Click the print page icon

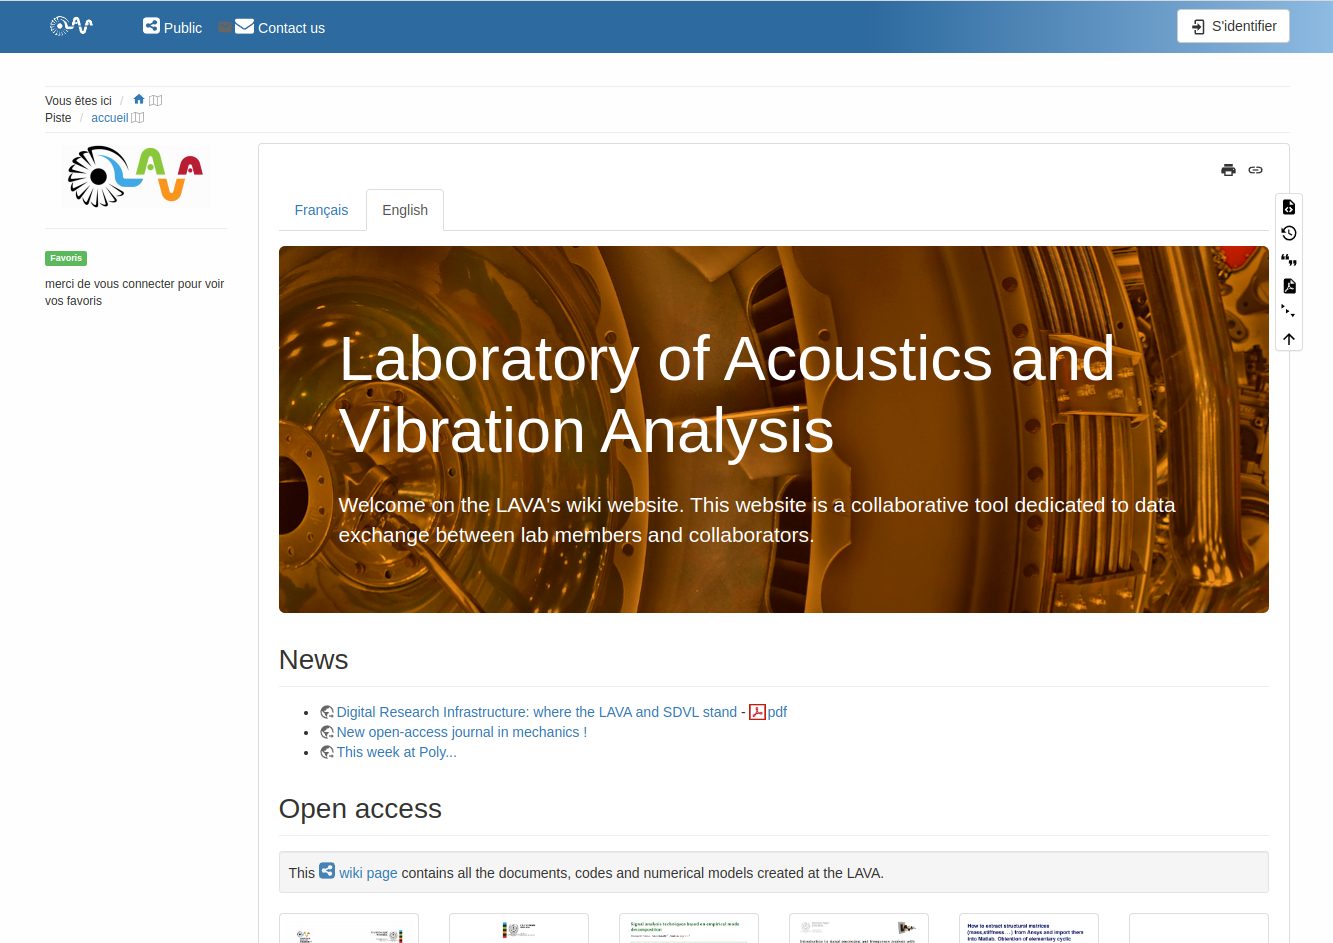[x=1228, y=170]
